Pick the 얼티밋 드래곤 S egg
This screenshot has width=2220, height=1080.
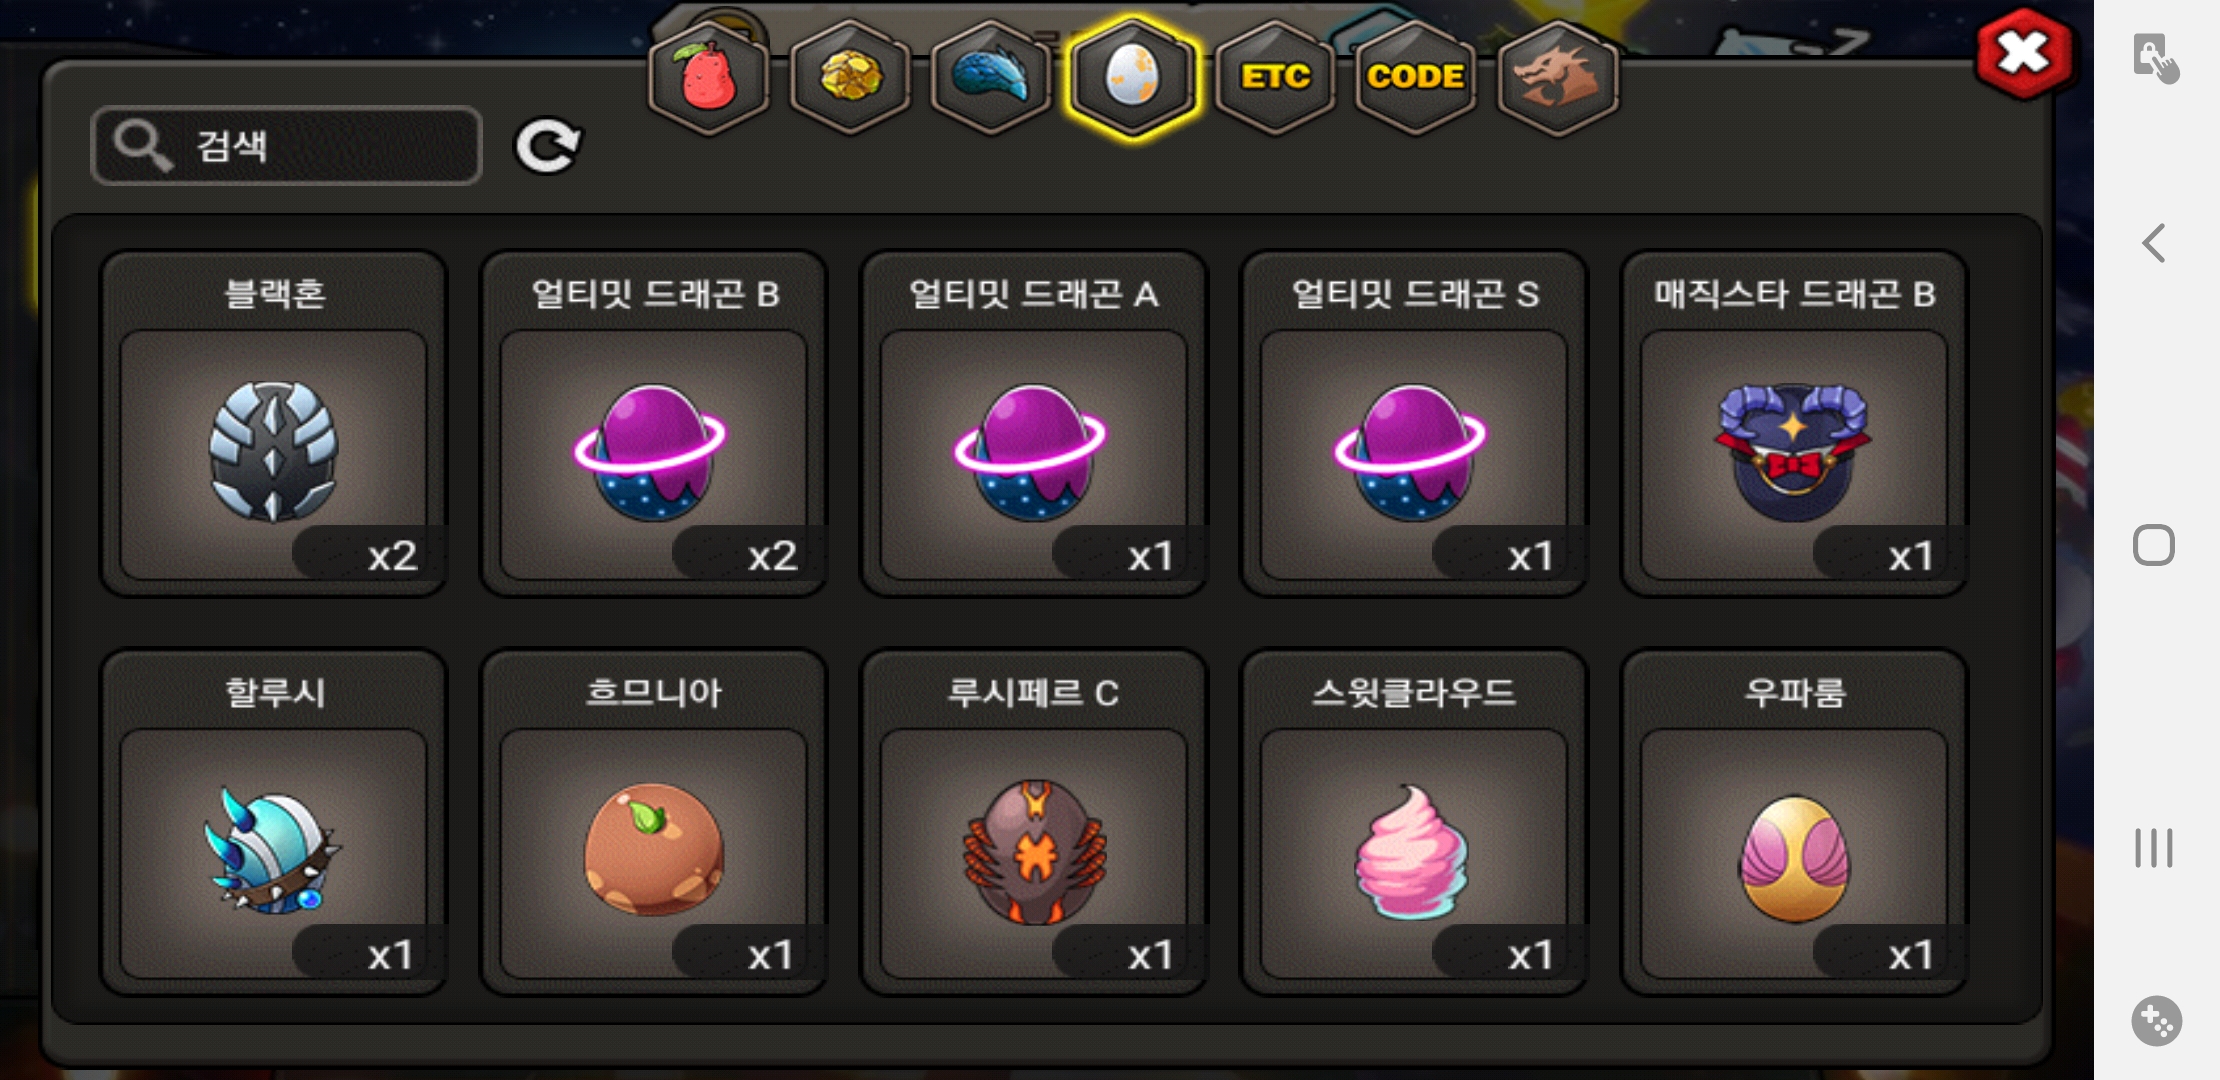pyautogui.click(x=1413, y=424)
